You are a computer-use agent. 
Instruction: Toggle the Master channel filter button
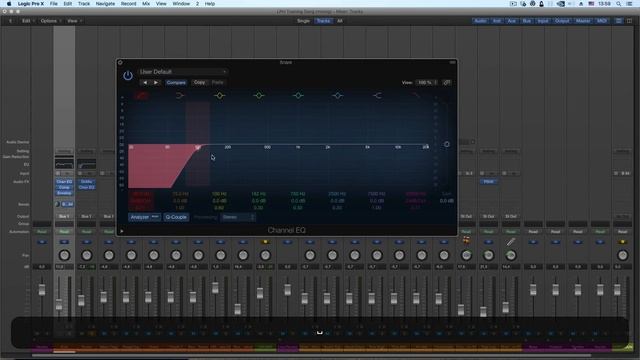[583, 21]
